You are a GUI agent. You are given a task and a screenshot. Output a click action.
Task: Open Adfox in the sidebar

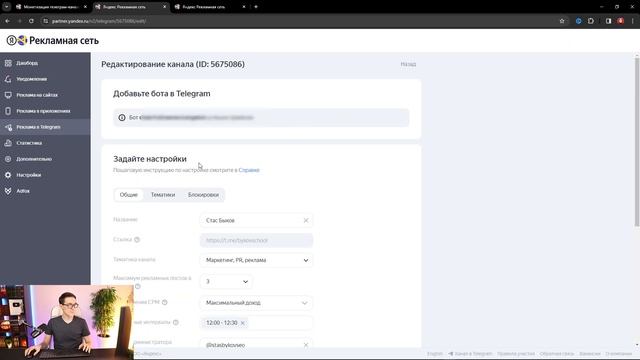pos(22,191)
